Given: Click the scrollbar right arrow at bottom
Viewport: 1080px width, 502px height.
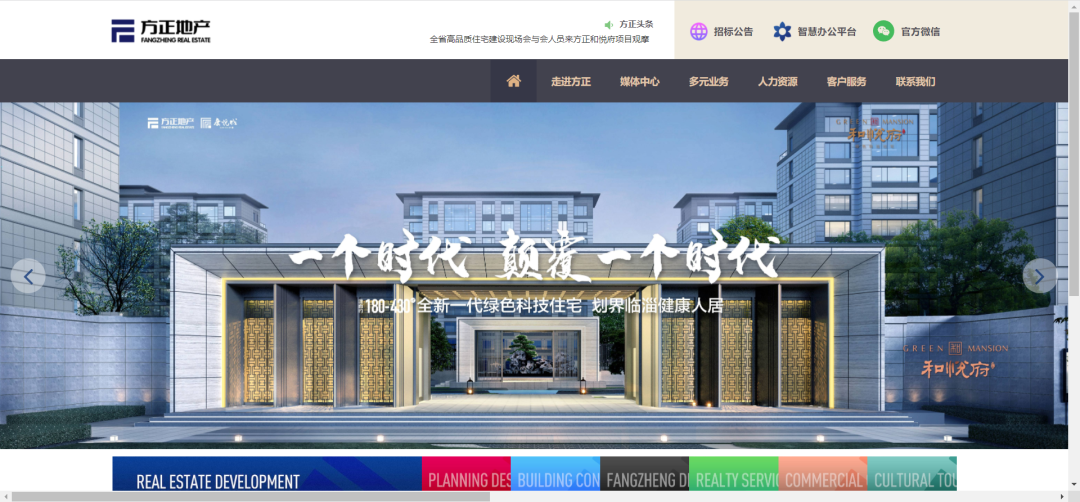Looking at the screenshot, I should click(x=1063, y=496).
